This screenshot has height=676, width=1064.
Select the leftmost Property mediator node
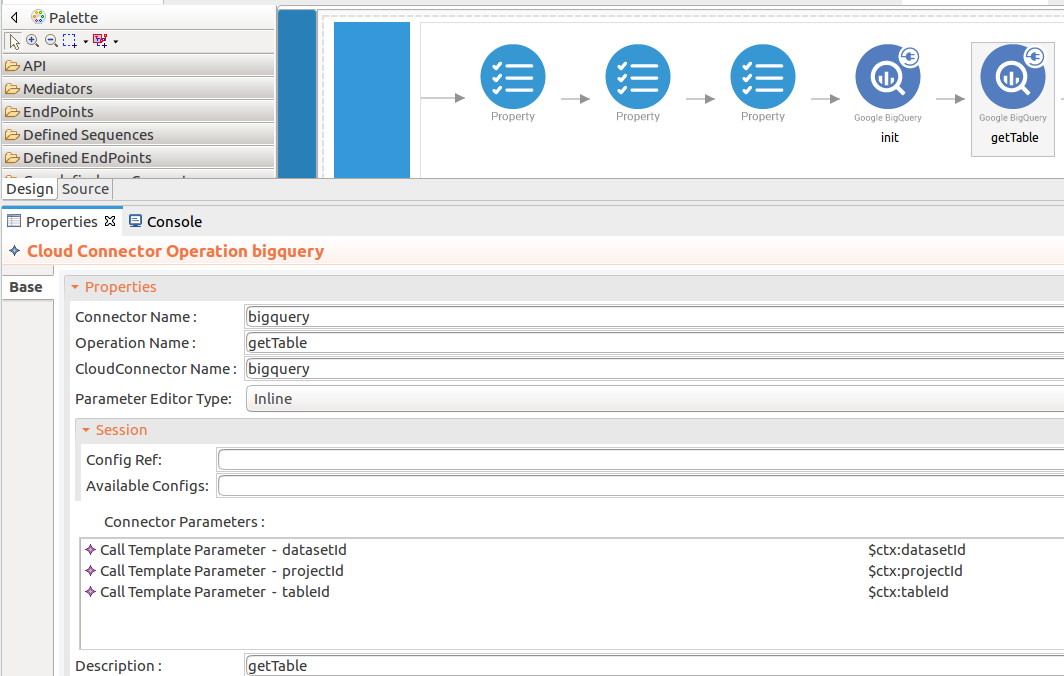pyautogui.click(x=513, y=78)
